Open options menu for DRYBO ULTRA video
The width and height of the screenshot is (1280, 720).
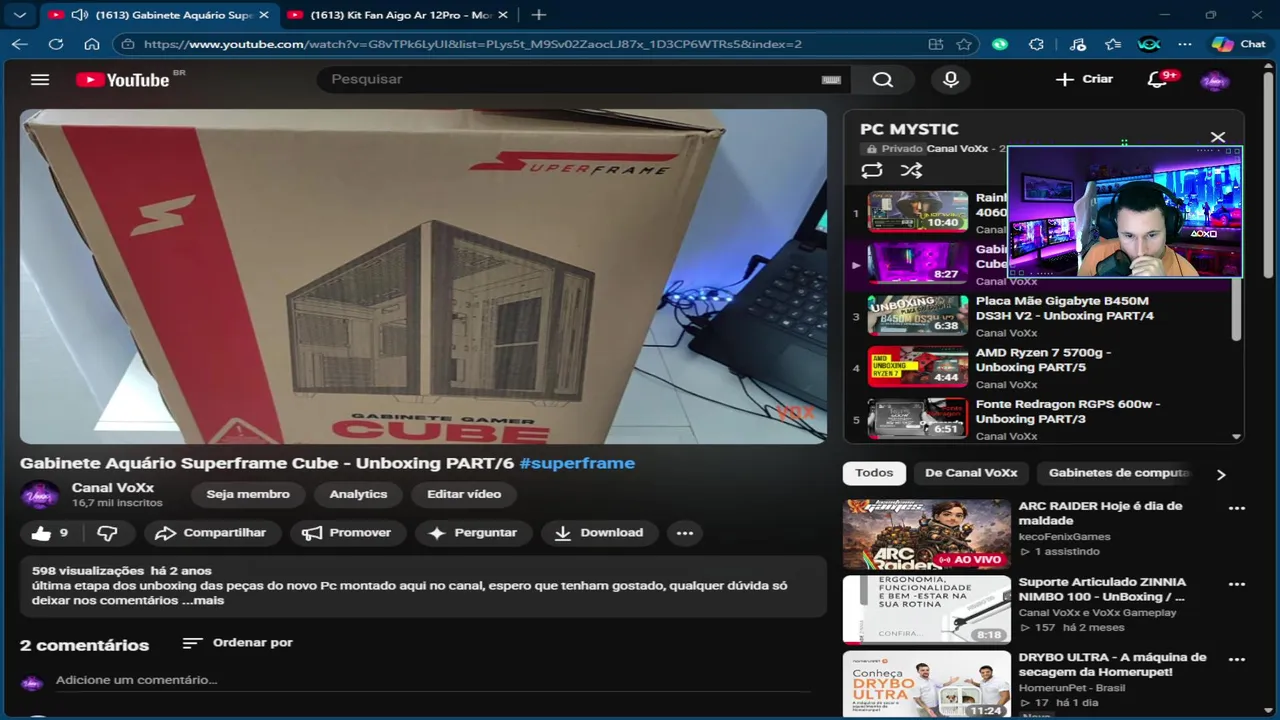click(x=1237, y=660)
